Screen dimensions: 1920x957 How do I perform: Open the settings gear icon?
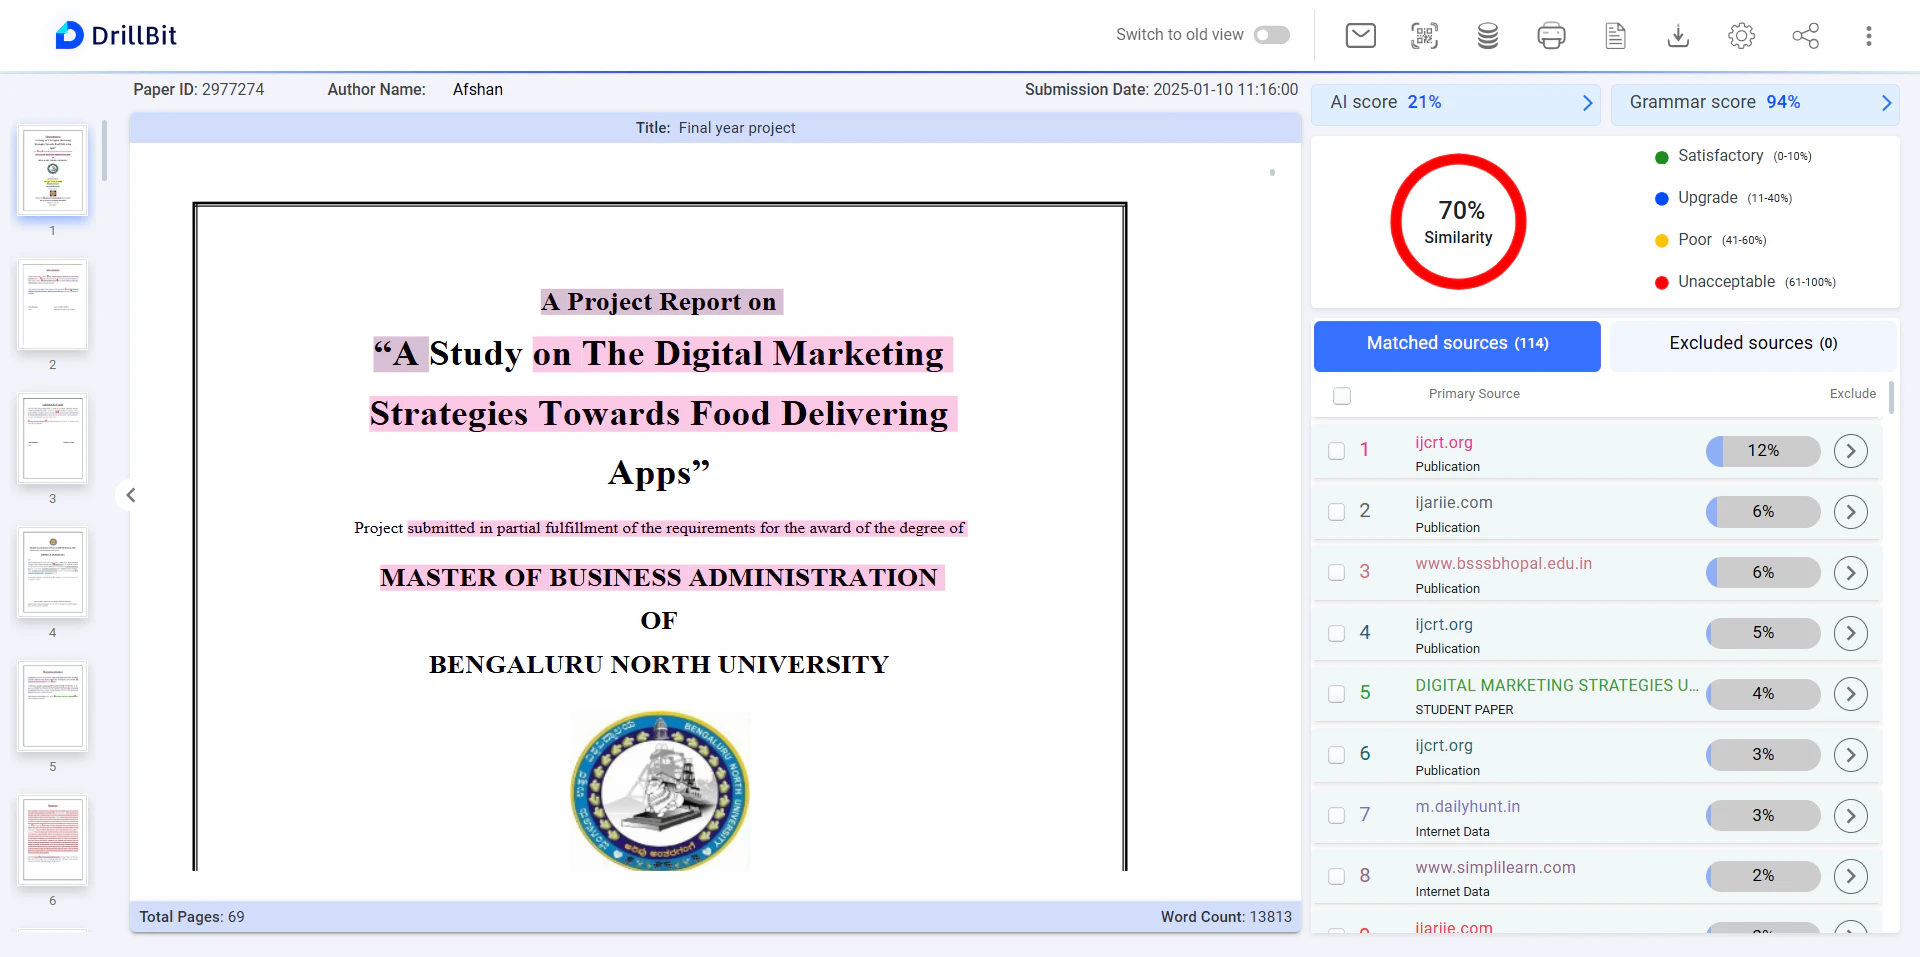pos(1741,36)
